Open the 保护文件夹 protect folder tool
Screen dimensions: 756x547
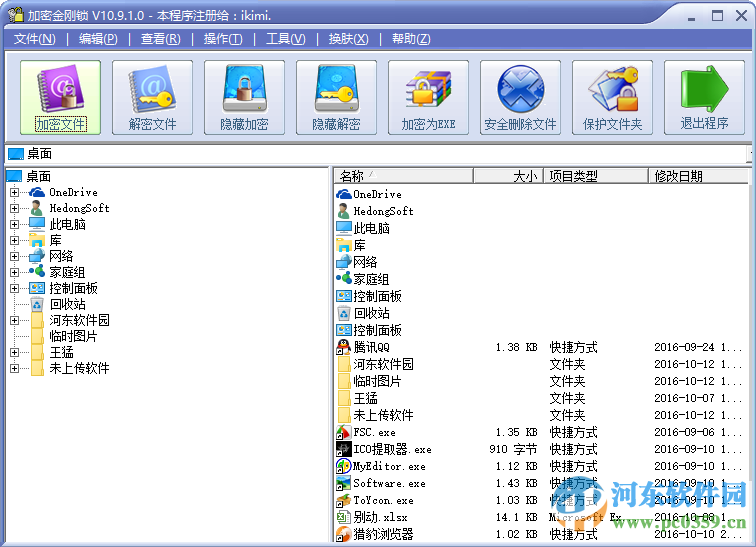613,97
